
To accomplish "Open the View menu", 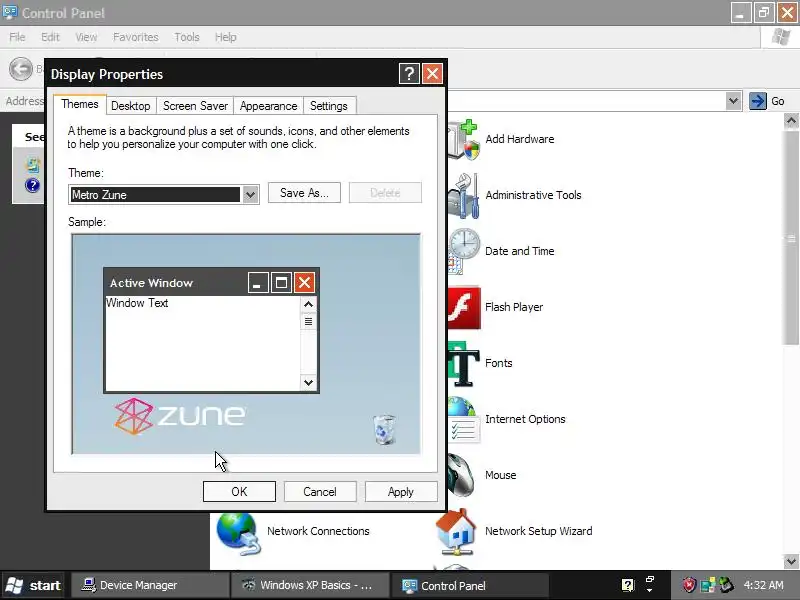I will (86, 37).
